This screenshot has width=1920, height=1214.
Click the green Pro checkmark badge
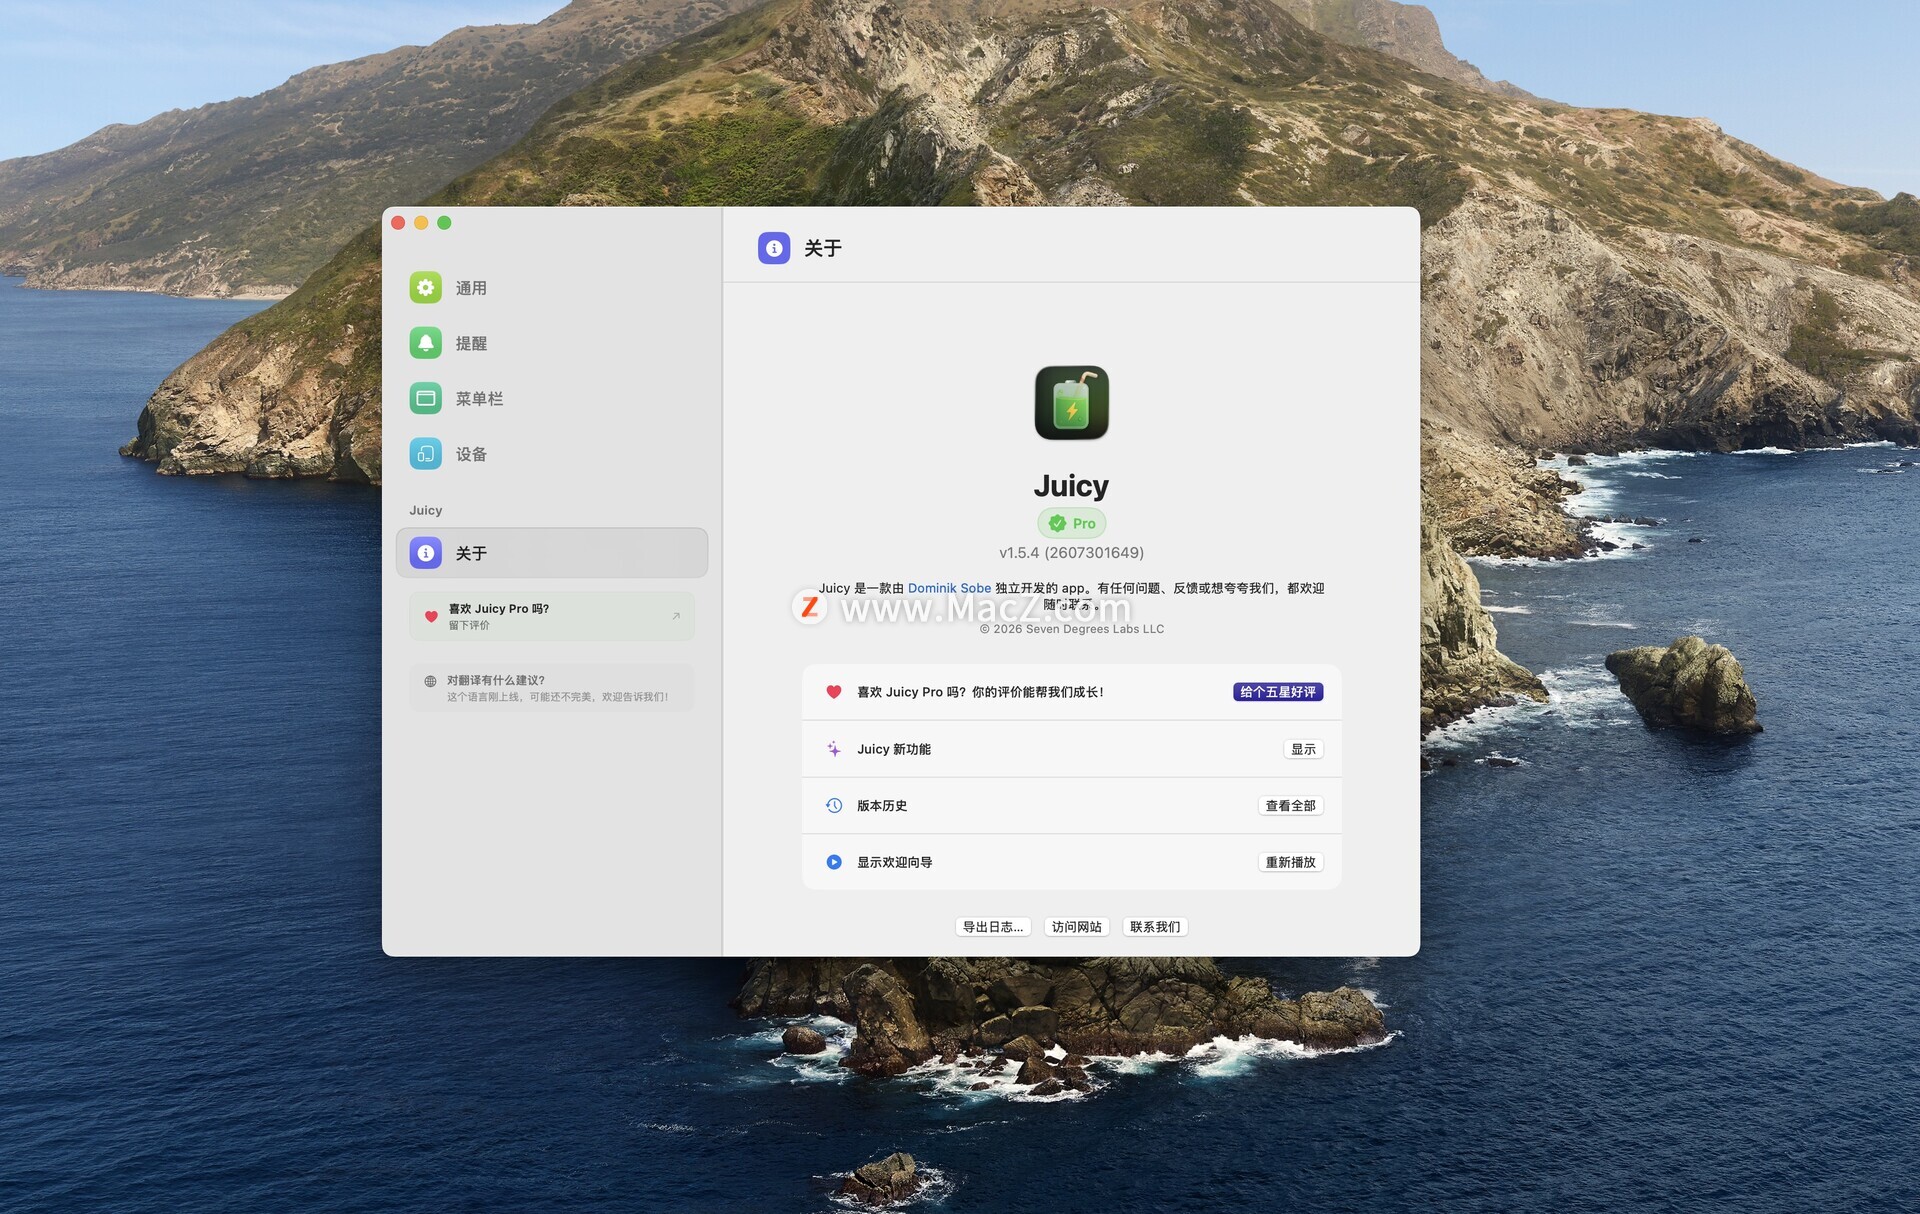(1071, 523)
